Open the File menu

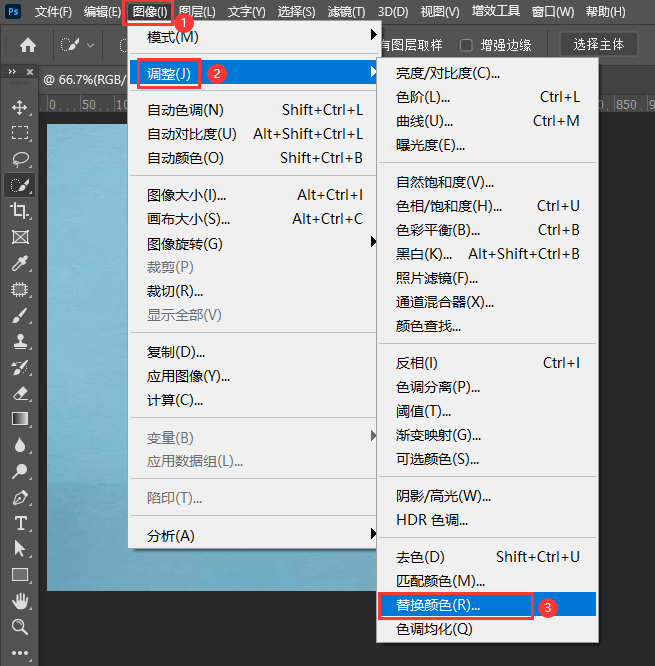click(x=53, y=11)
